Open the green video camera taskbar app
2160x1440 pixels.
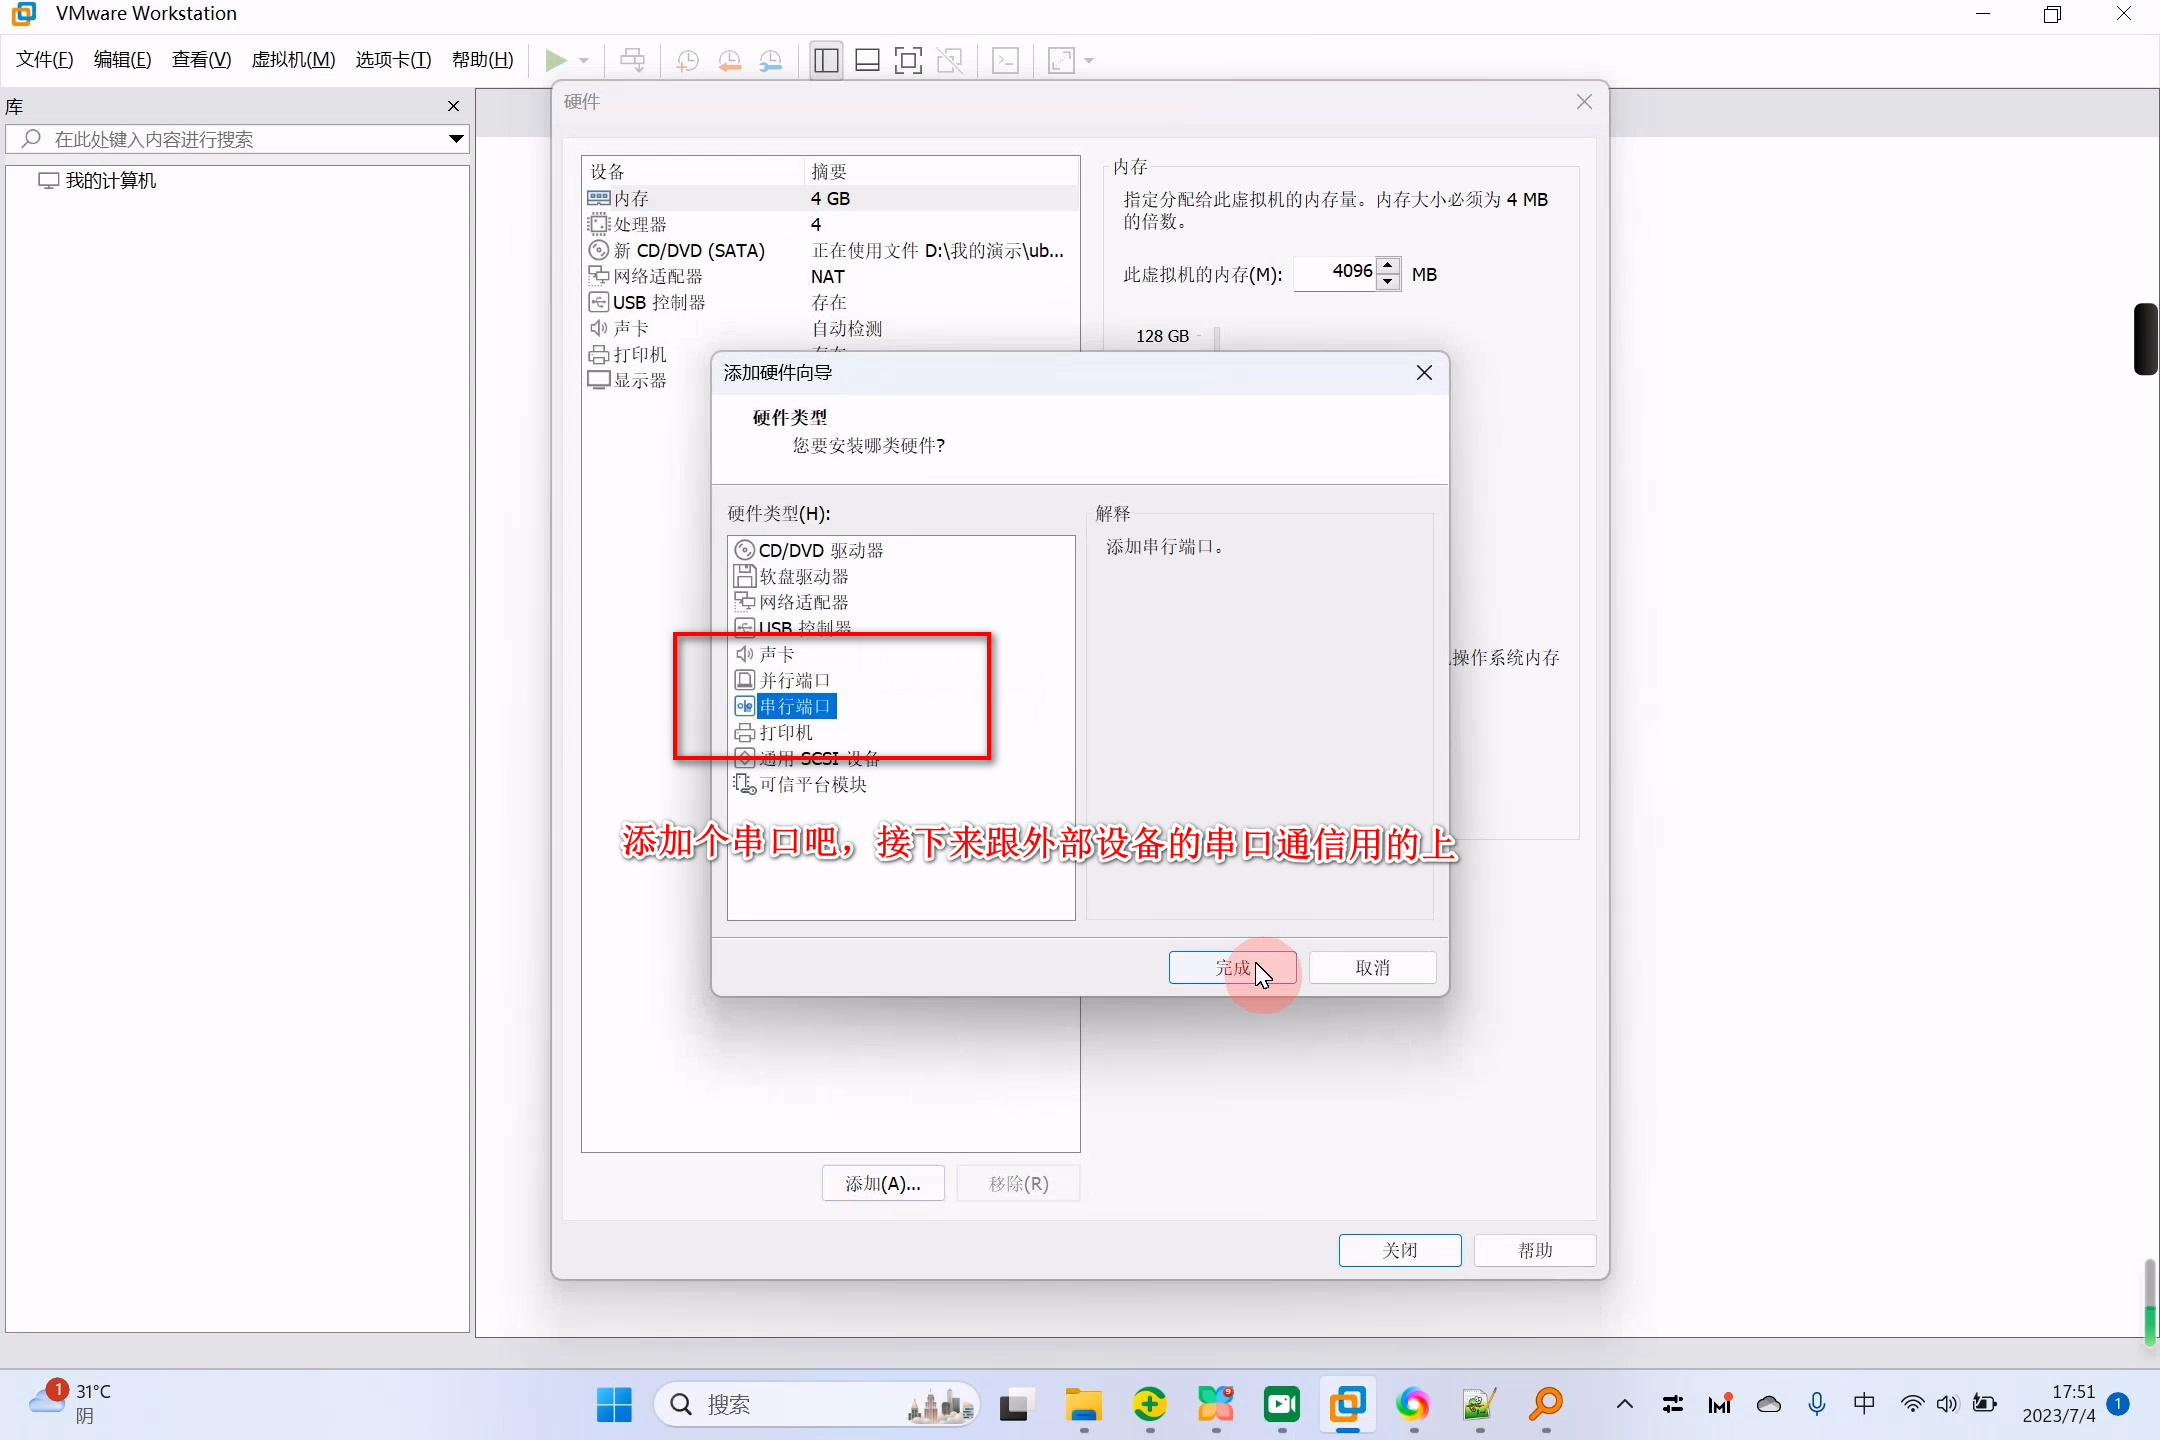(x=1281, y=1405)
